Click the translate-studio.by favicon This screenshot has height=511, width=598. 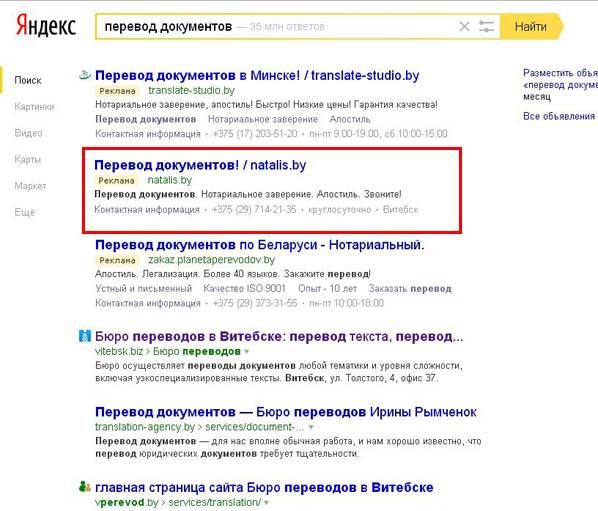[x=85, y=76]
